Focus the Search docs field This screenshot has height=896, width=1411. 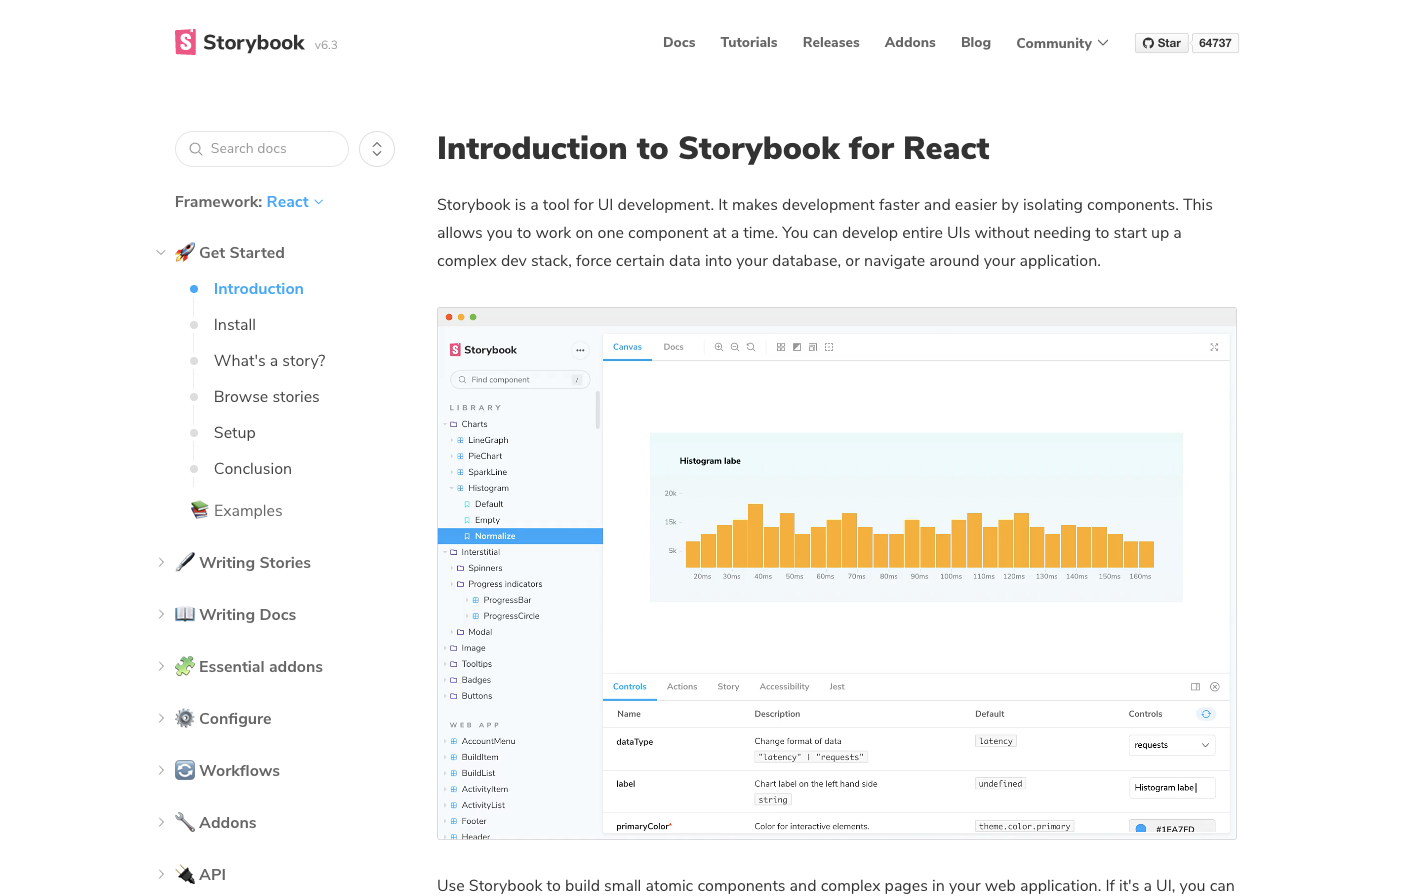tap(262, 149)
